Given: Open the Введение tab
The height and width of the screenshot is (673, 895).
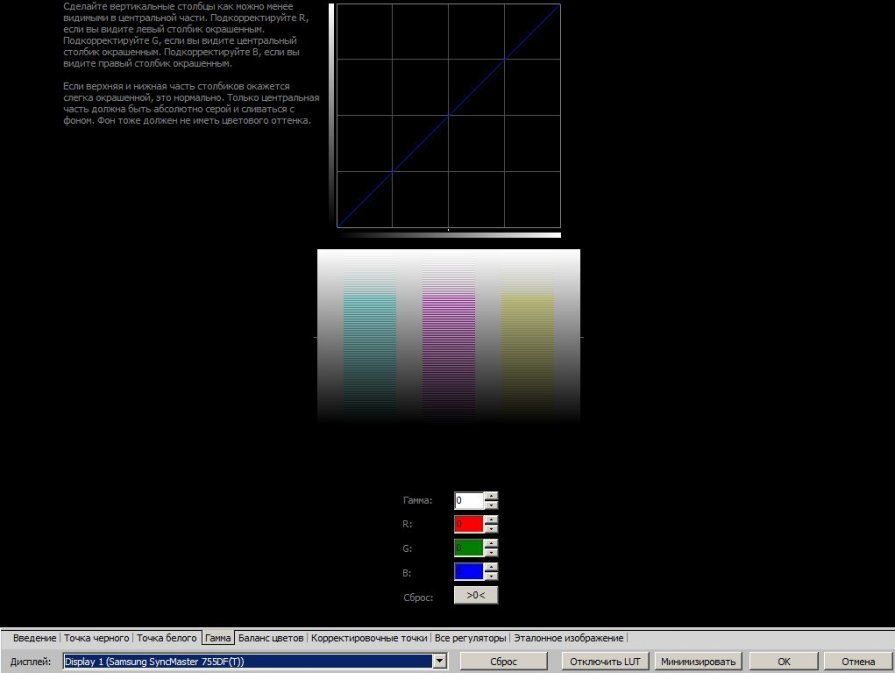Looking at the screenshot, I should (x=35, y=638).
